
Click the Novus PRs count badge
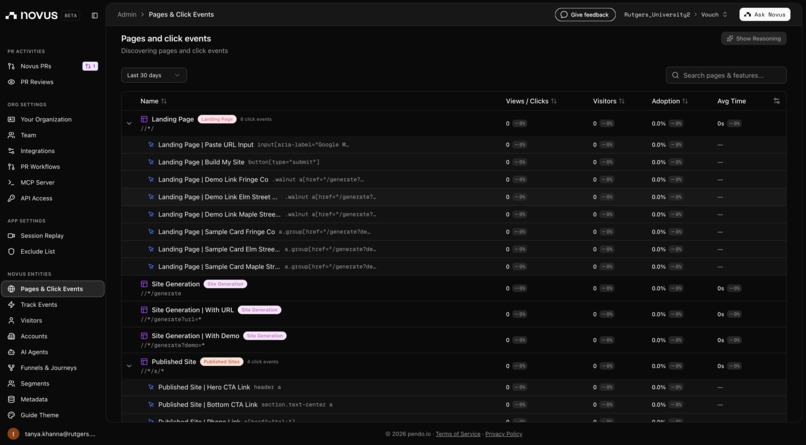90,66
